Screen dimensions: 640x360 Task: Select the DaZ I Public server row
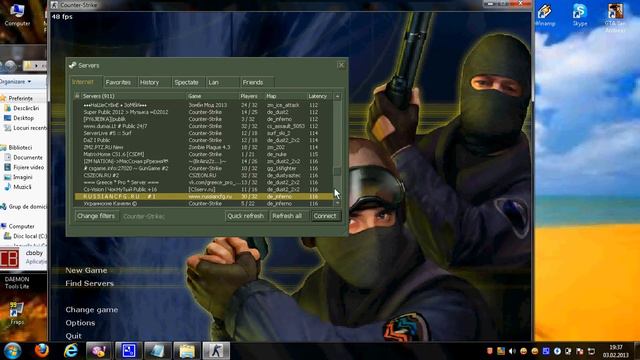coord(204,140)
